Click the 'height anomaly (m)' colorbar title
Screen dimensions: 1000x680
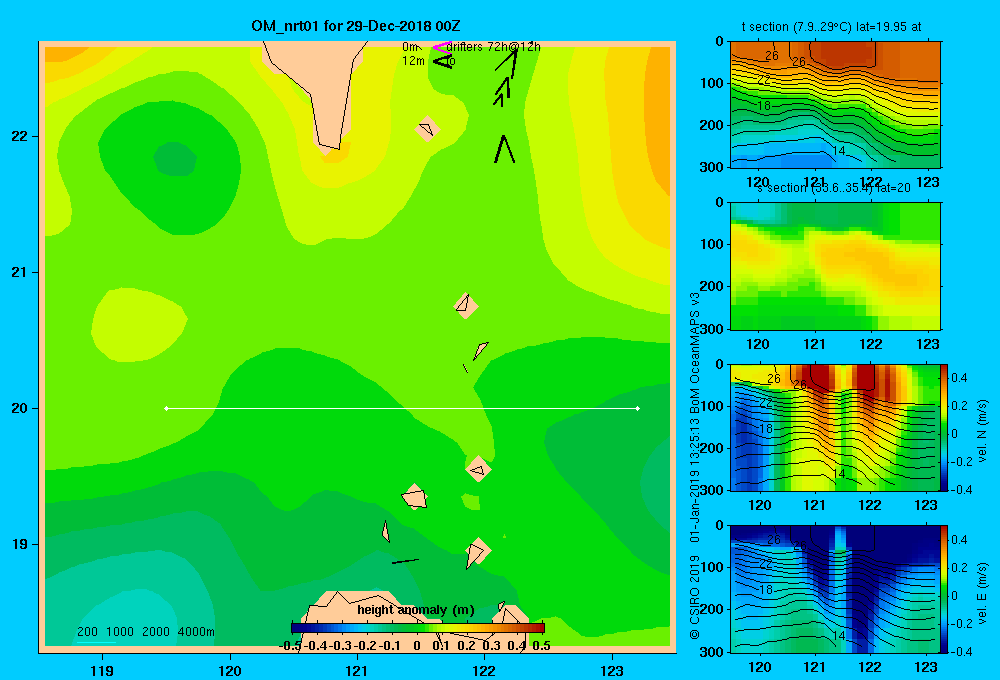point(416,610)
